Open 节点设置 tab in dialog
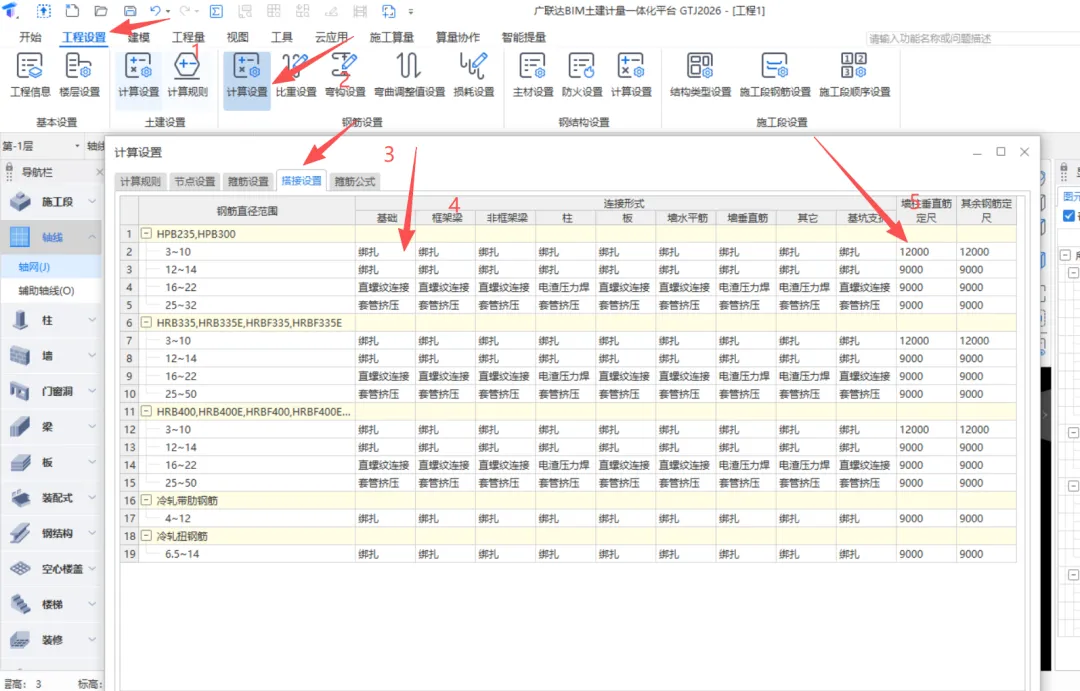The width and height of the screenshot is (1080, 691). coord(194,181)
